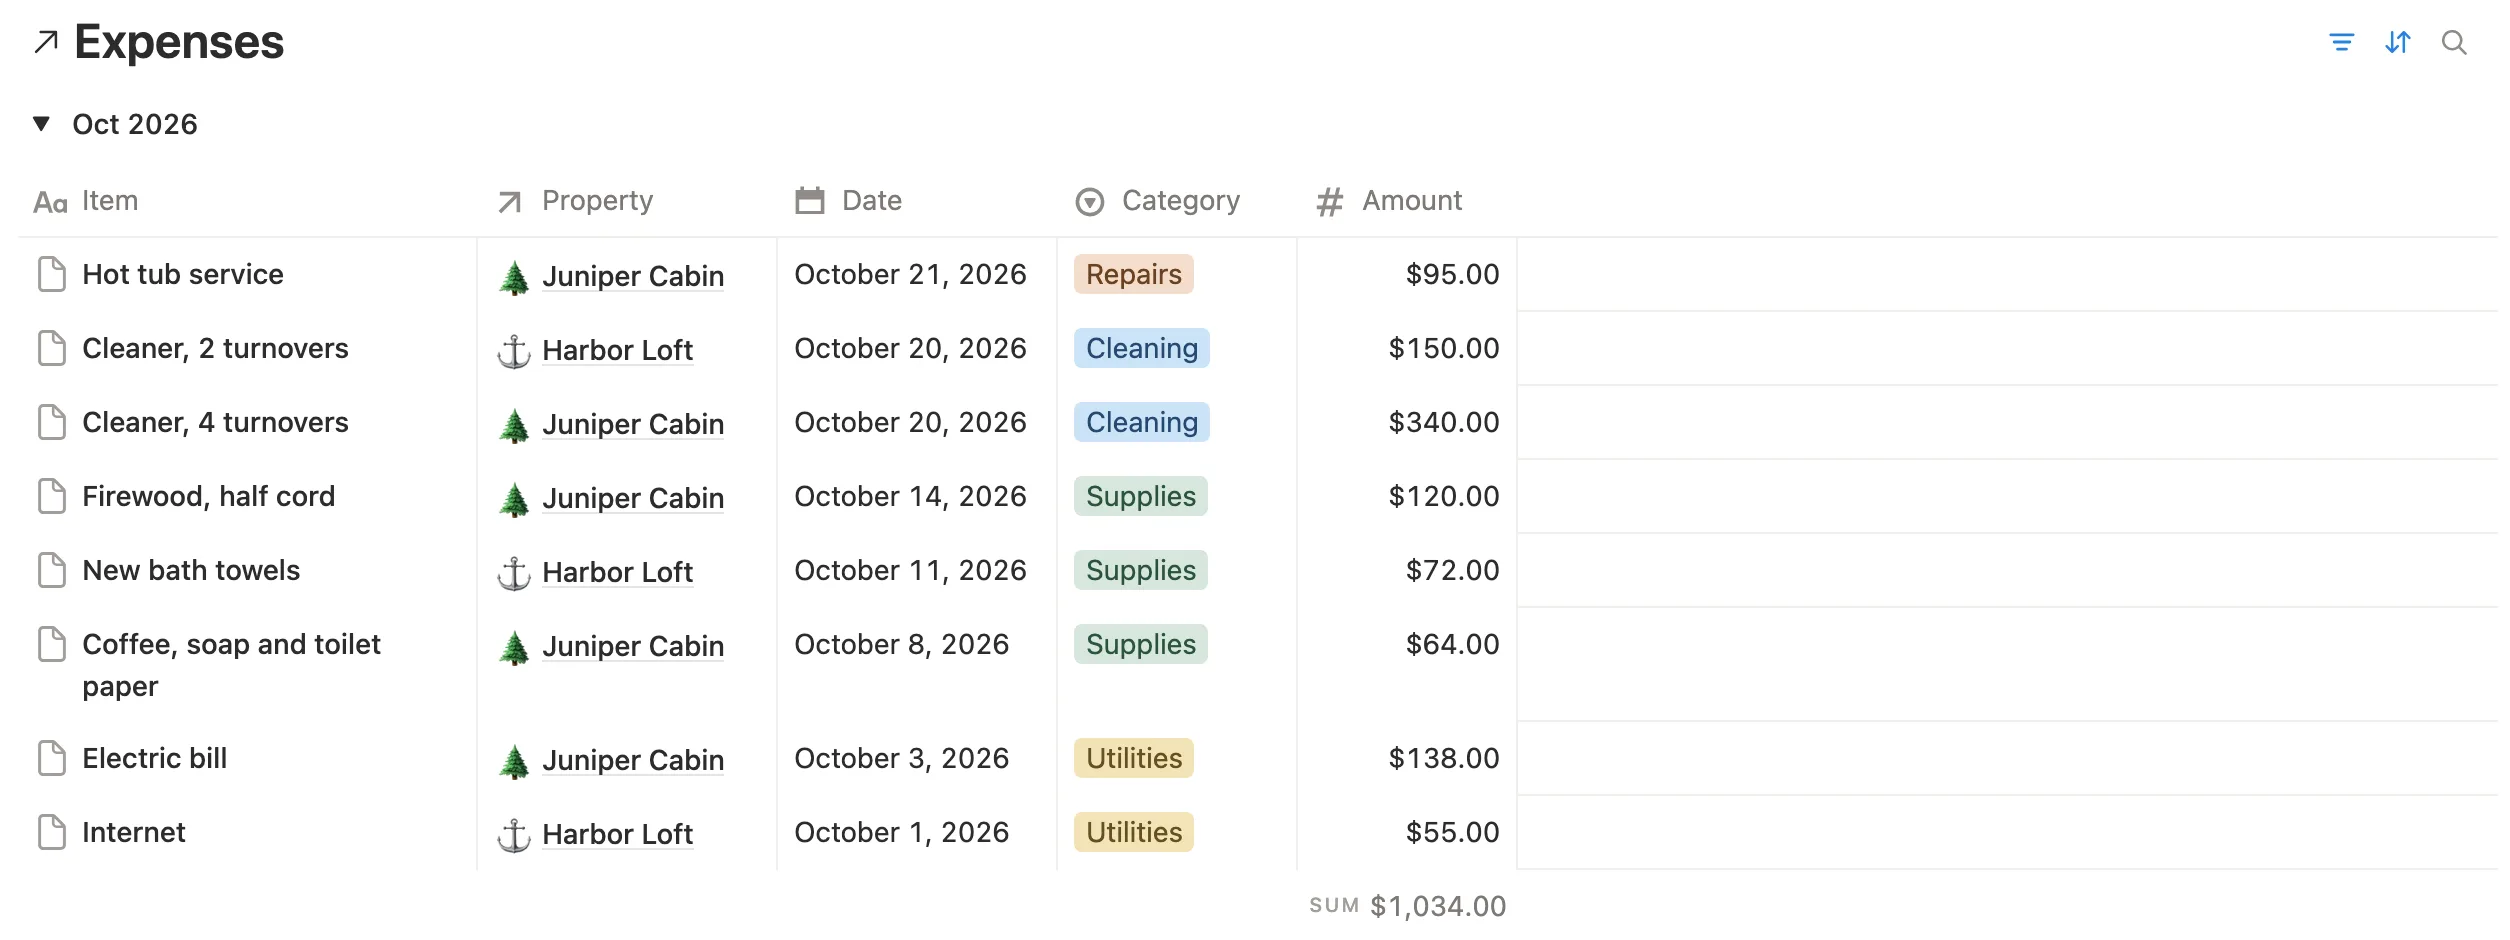
Task: Click the select icon in Category header
Action: click(1090, 202)
